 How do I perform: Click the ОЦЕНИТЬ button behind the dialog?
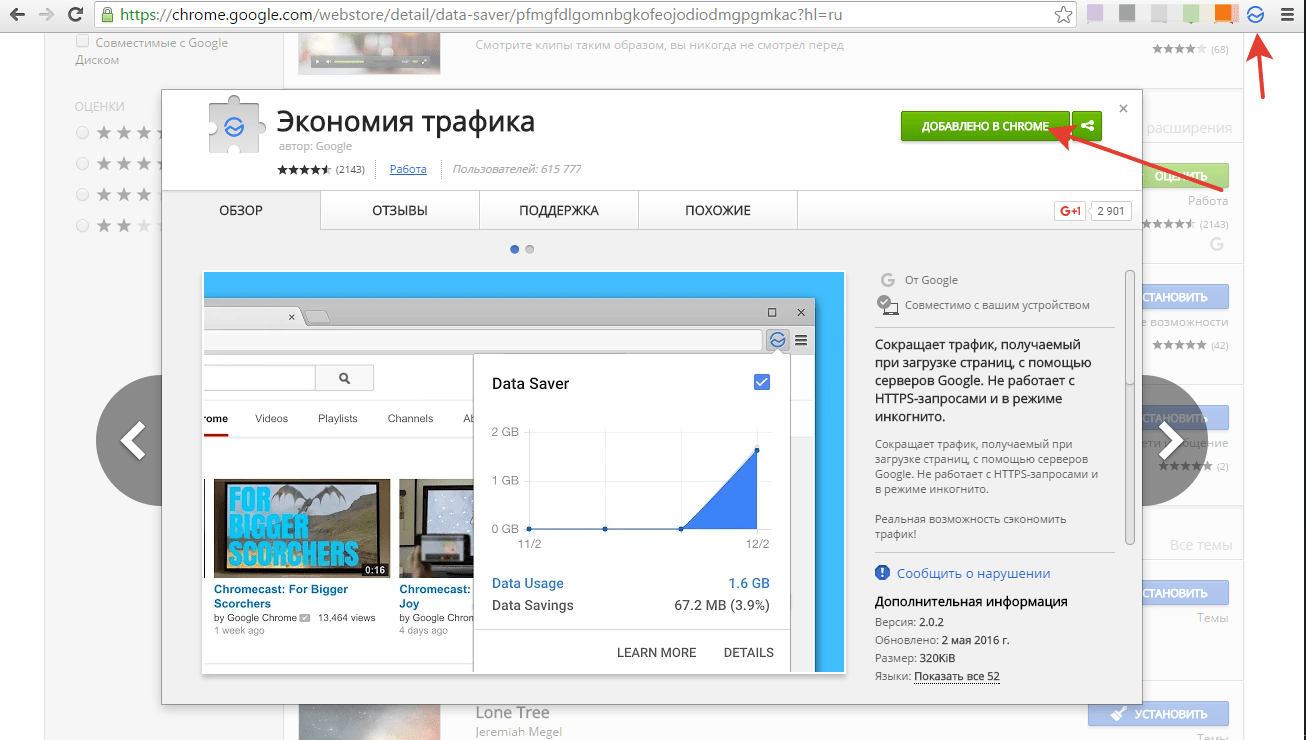point(1185,176)
